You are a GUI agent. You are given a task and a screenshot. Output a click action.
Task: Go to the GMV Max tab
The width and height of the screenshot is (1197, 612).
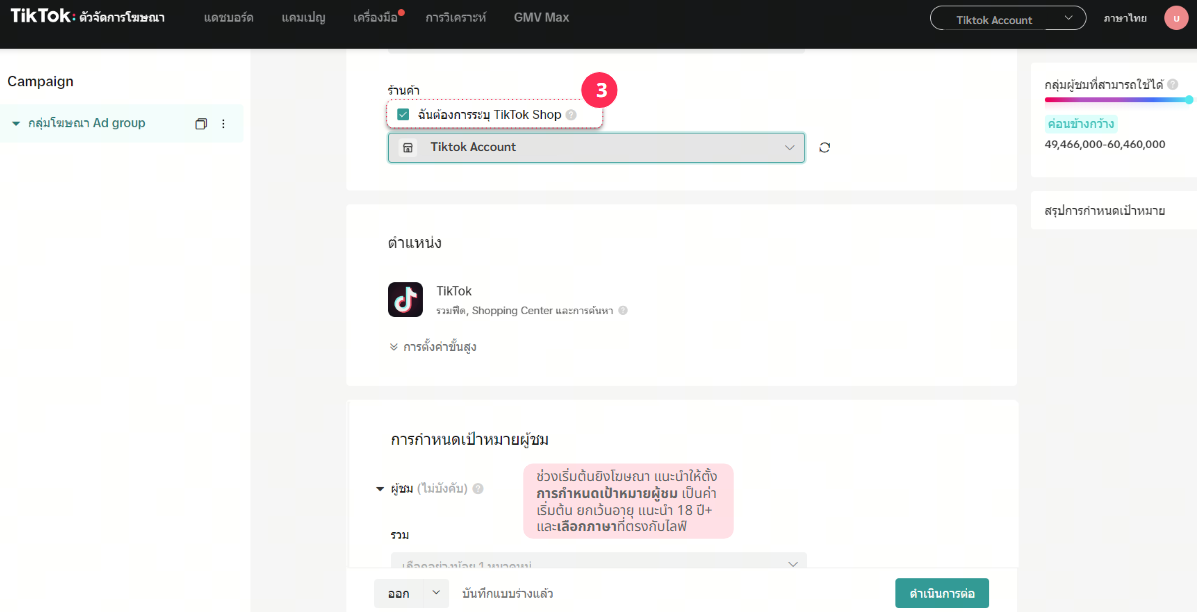(541, 18)
